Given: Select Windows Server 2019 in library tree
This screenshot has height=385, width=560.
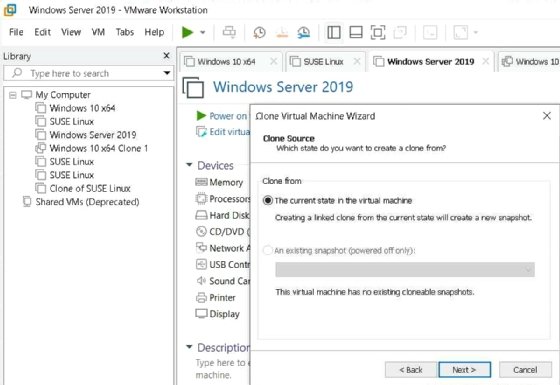Looking at the screenshot, I should (x=93, y=135).
